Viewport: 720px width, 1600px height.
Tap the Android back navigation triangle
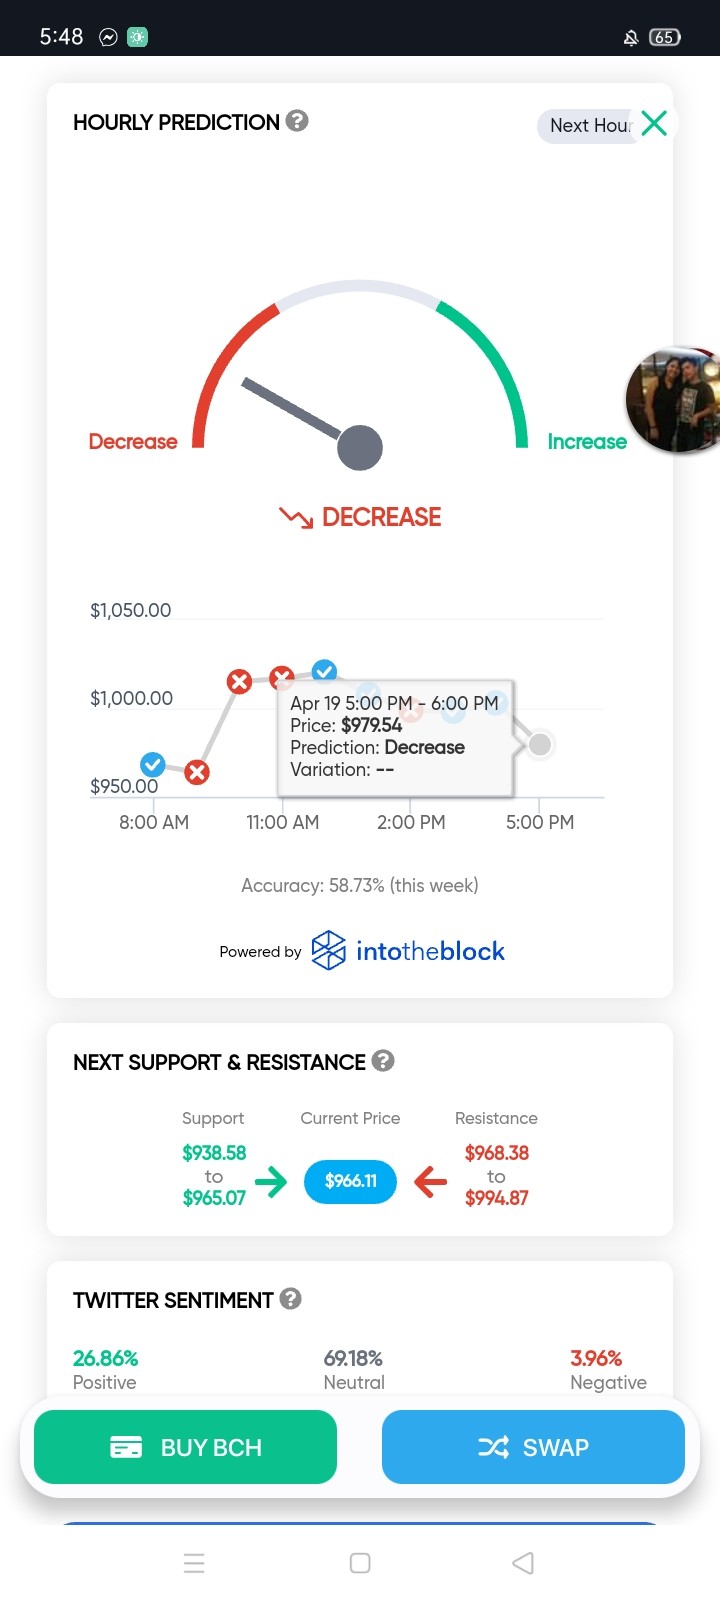[523, 1563]
